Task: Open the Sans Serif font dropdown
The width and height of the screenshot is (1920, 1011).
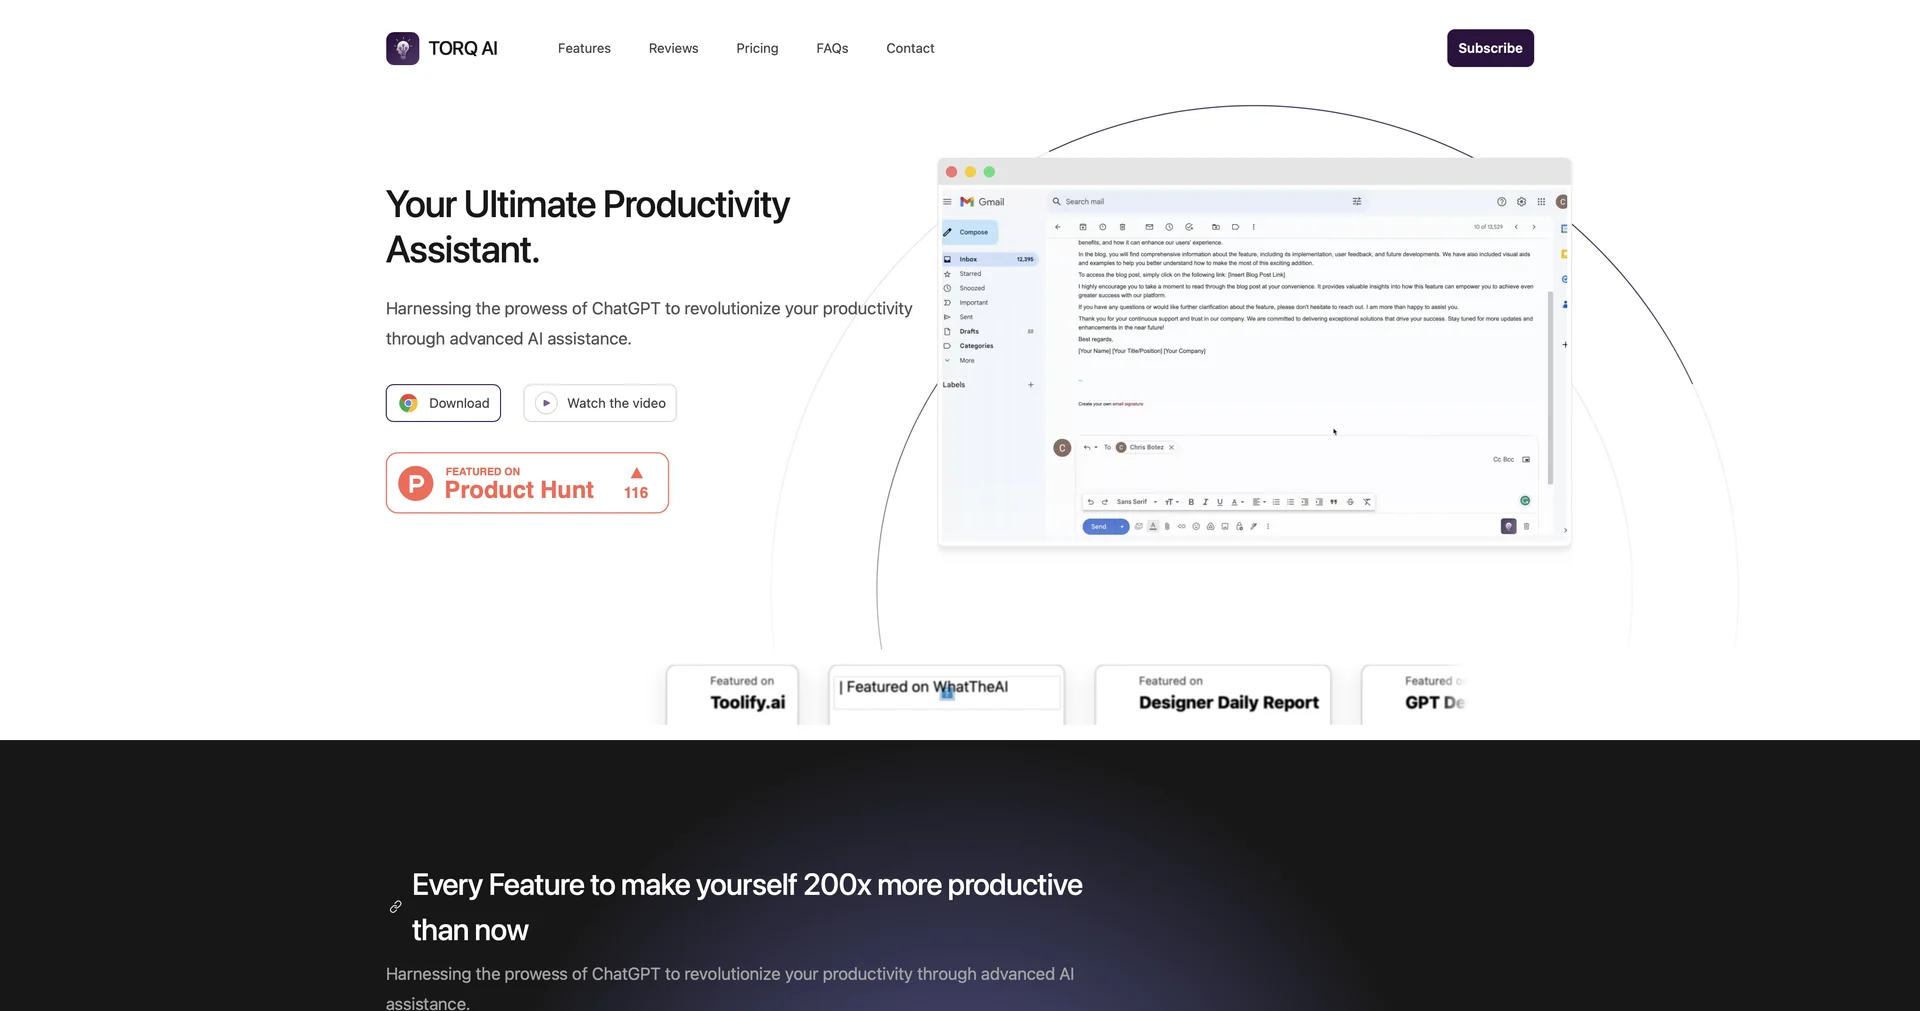Action: [1137, 502]
